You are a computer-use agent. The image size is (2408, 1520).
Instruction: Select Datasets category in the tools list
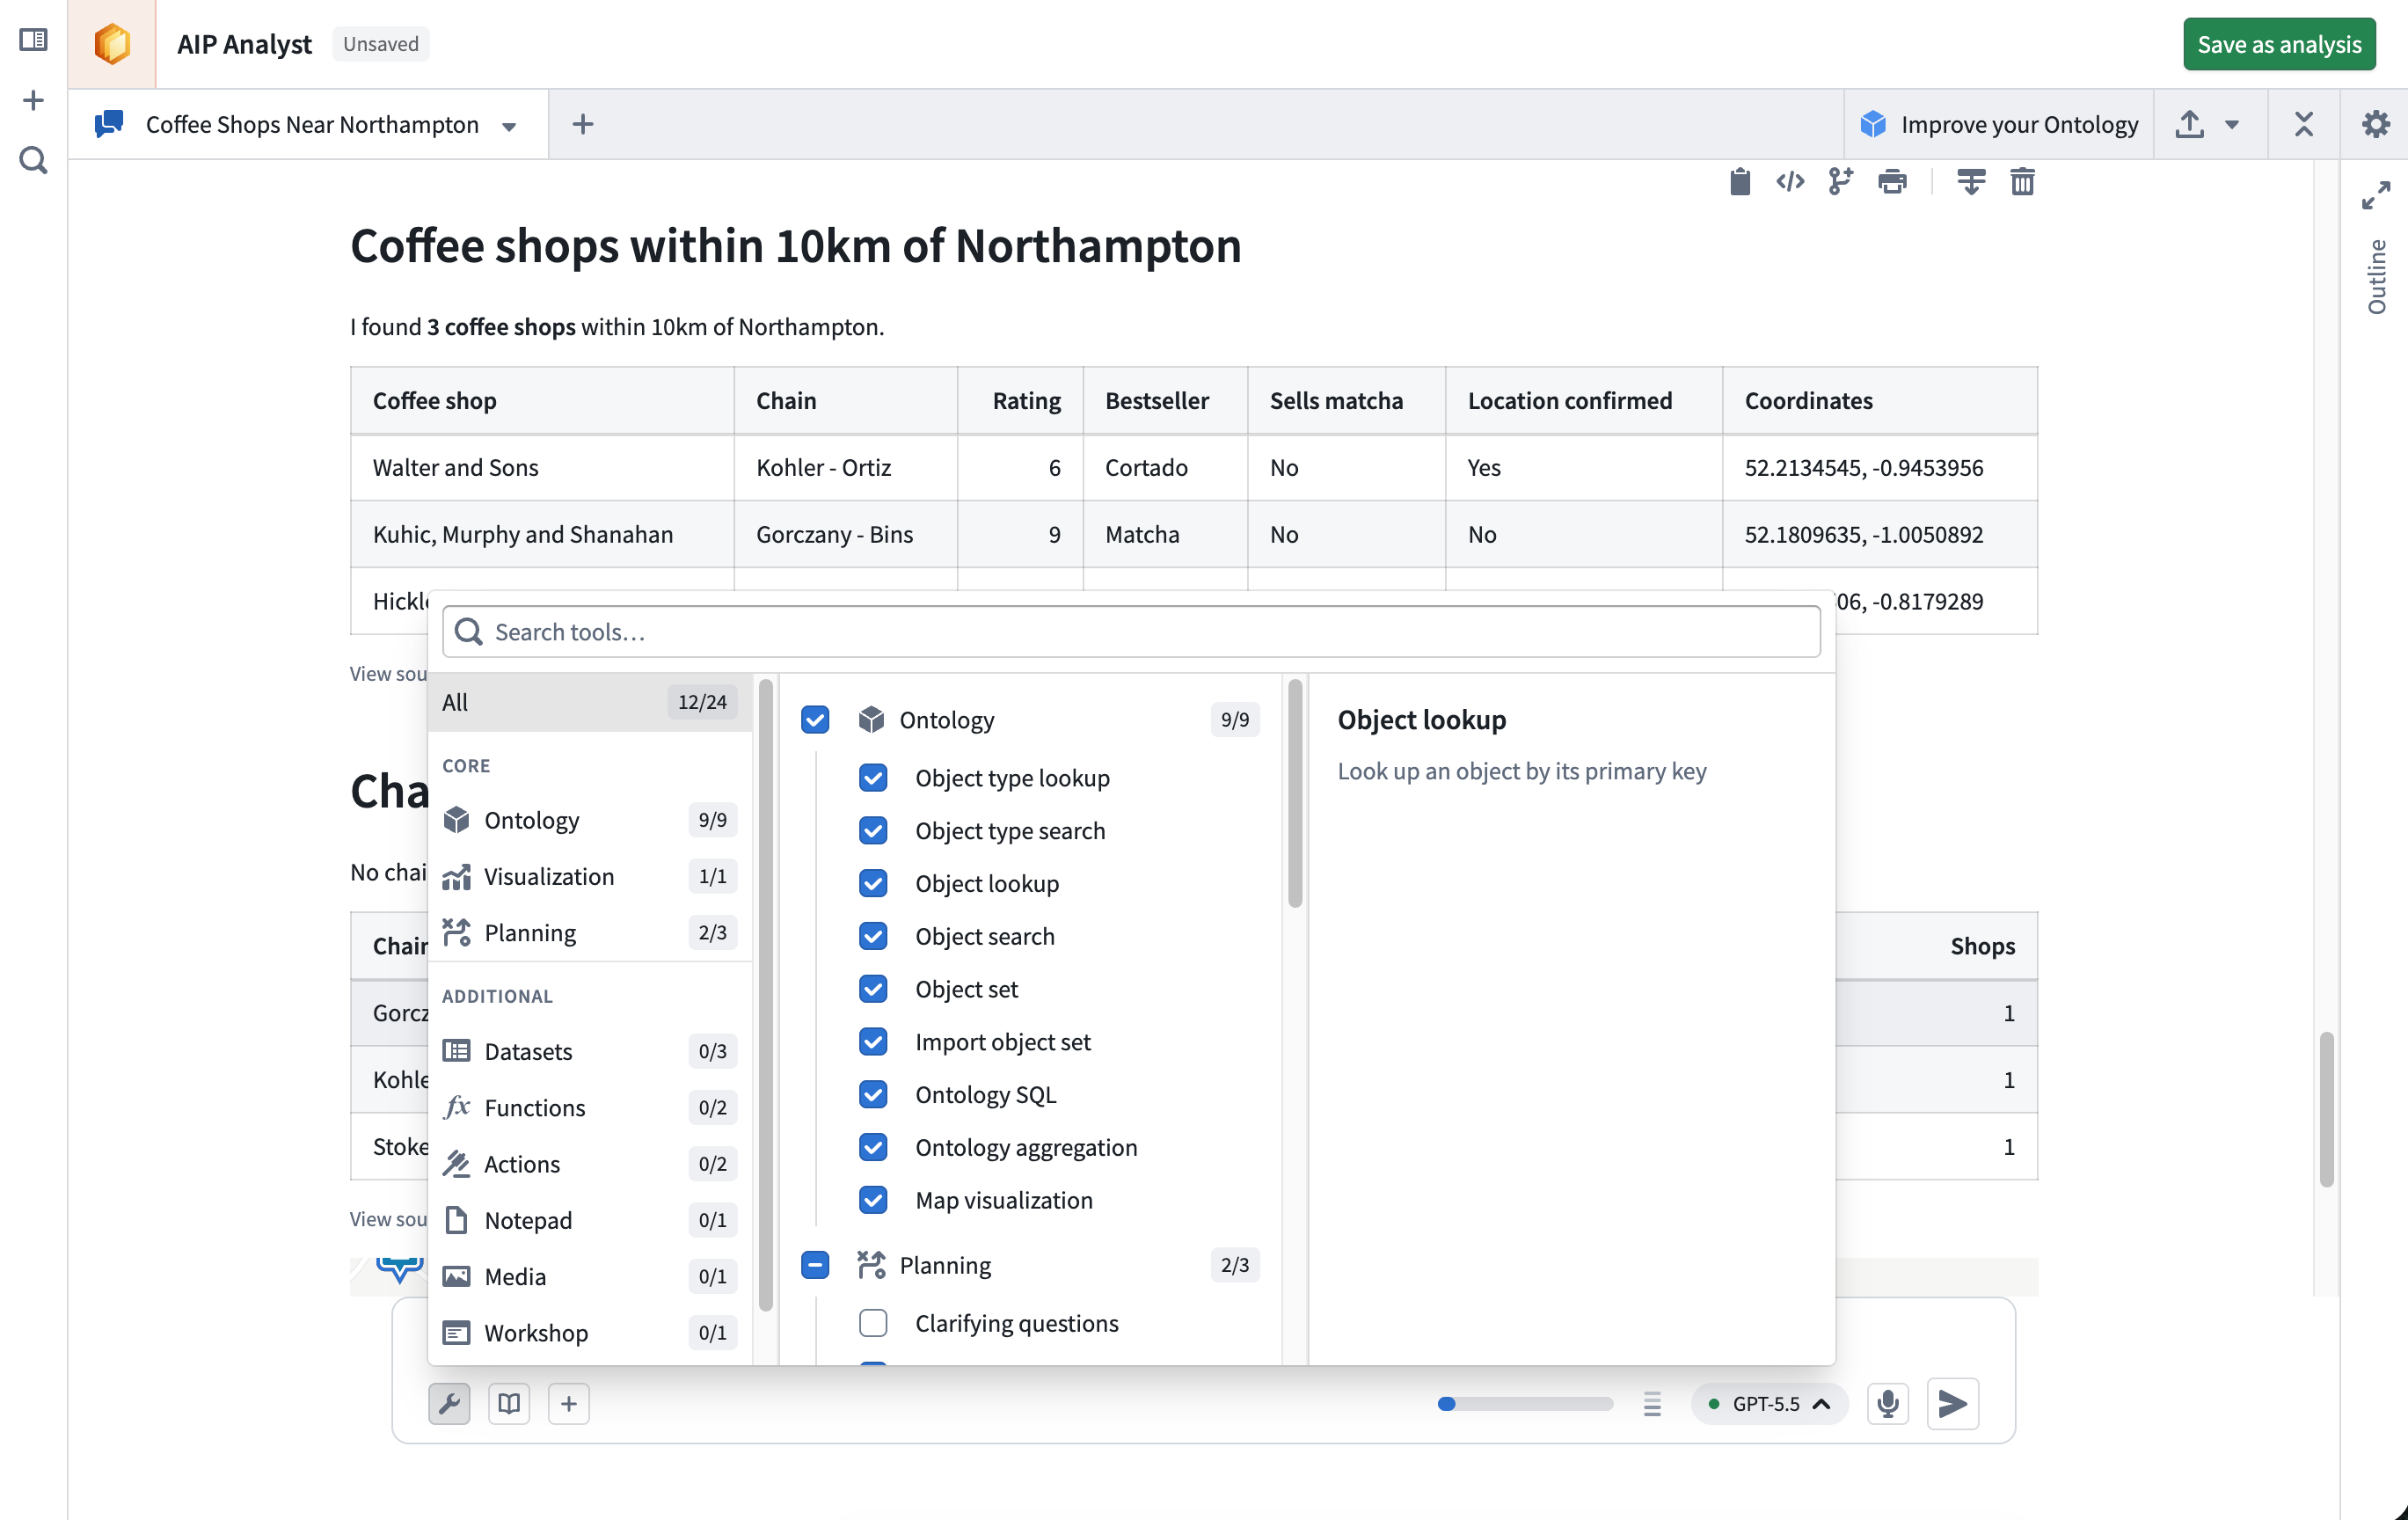[590, 1052]
